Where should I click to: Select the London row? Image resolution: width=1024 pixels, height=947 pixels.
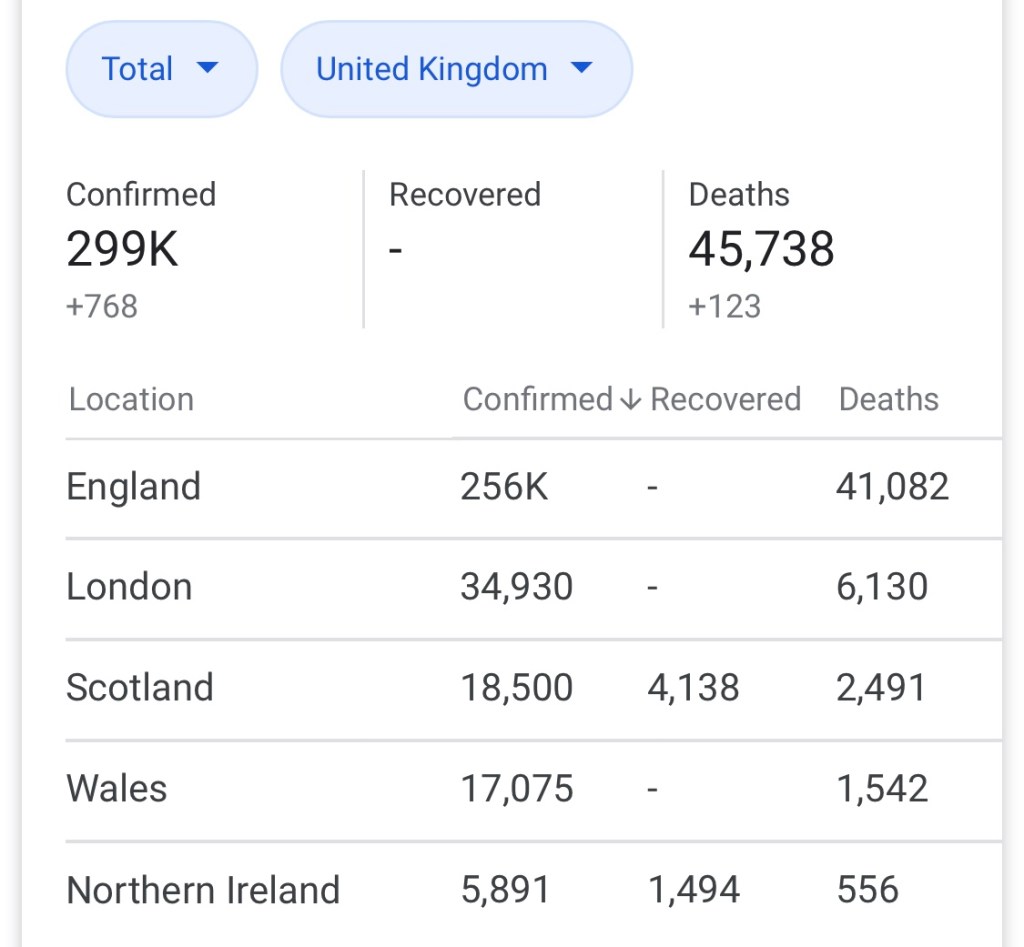click(x=129, y=587)
